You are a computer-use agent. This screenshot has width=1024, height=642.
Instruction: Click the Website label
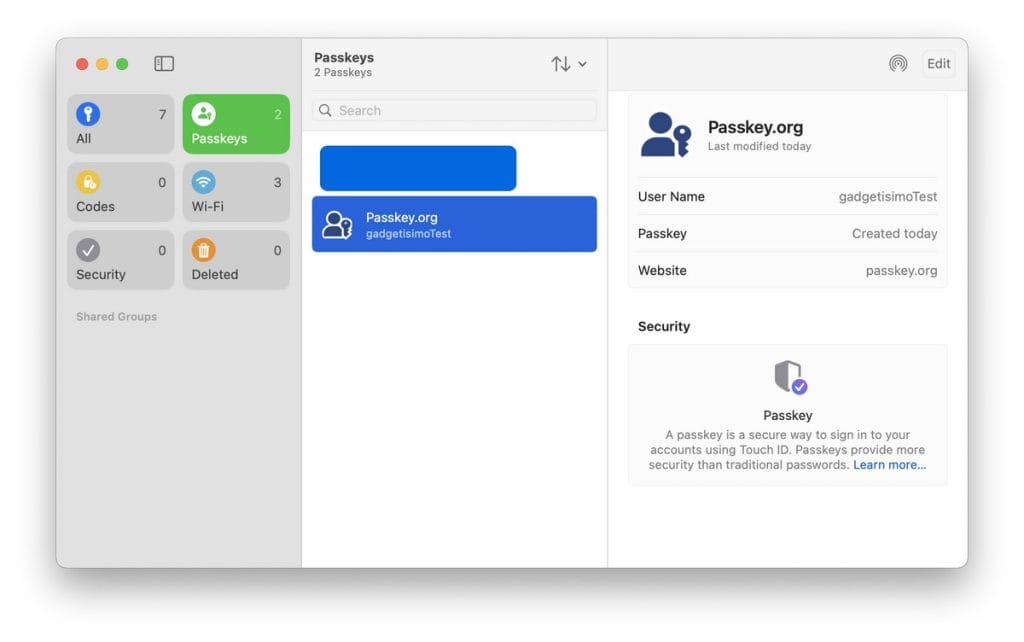coord(662,270)
